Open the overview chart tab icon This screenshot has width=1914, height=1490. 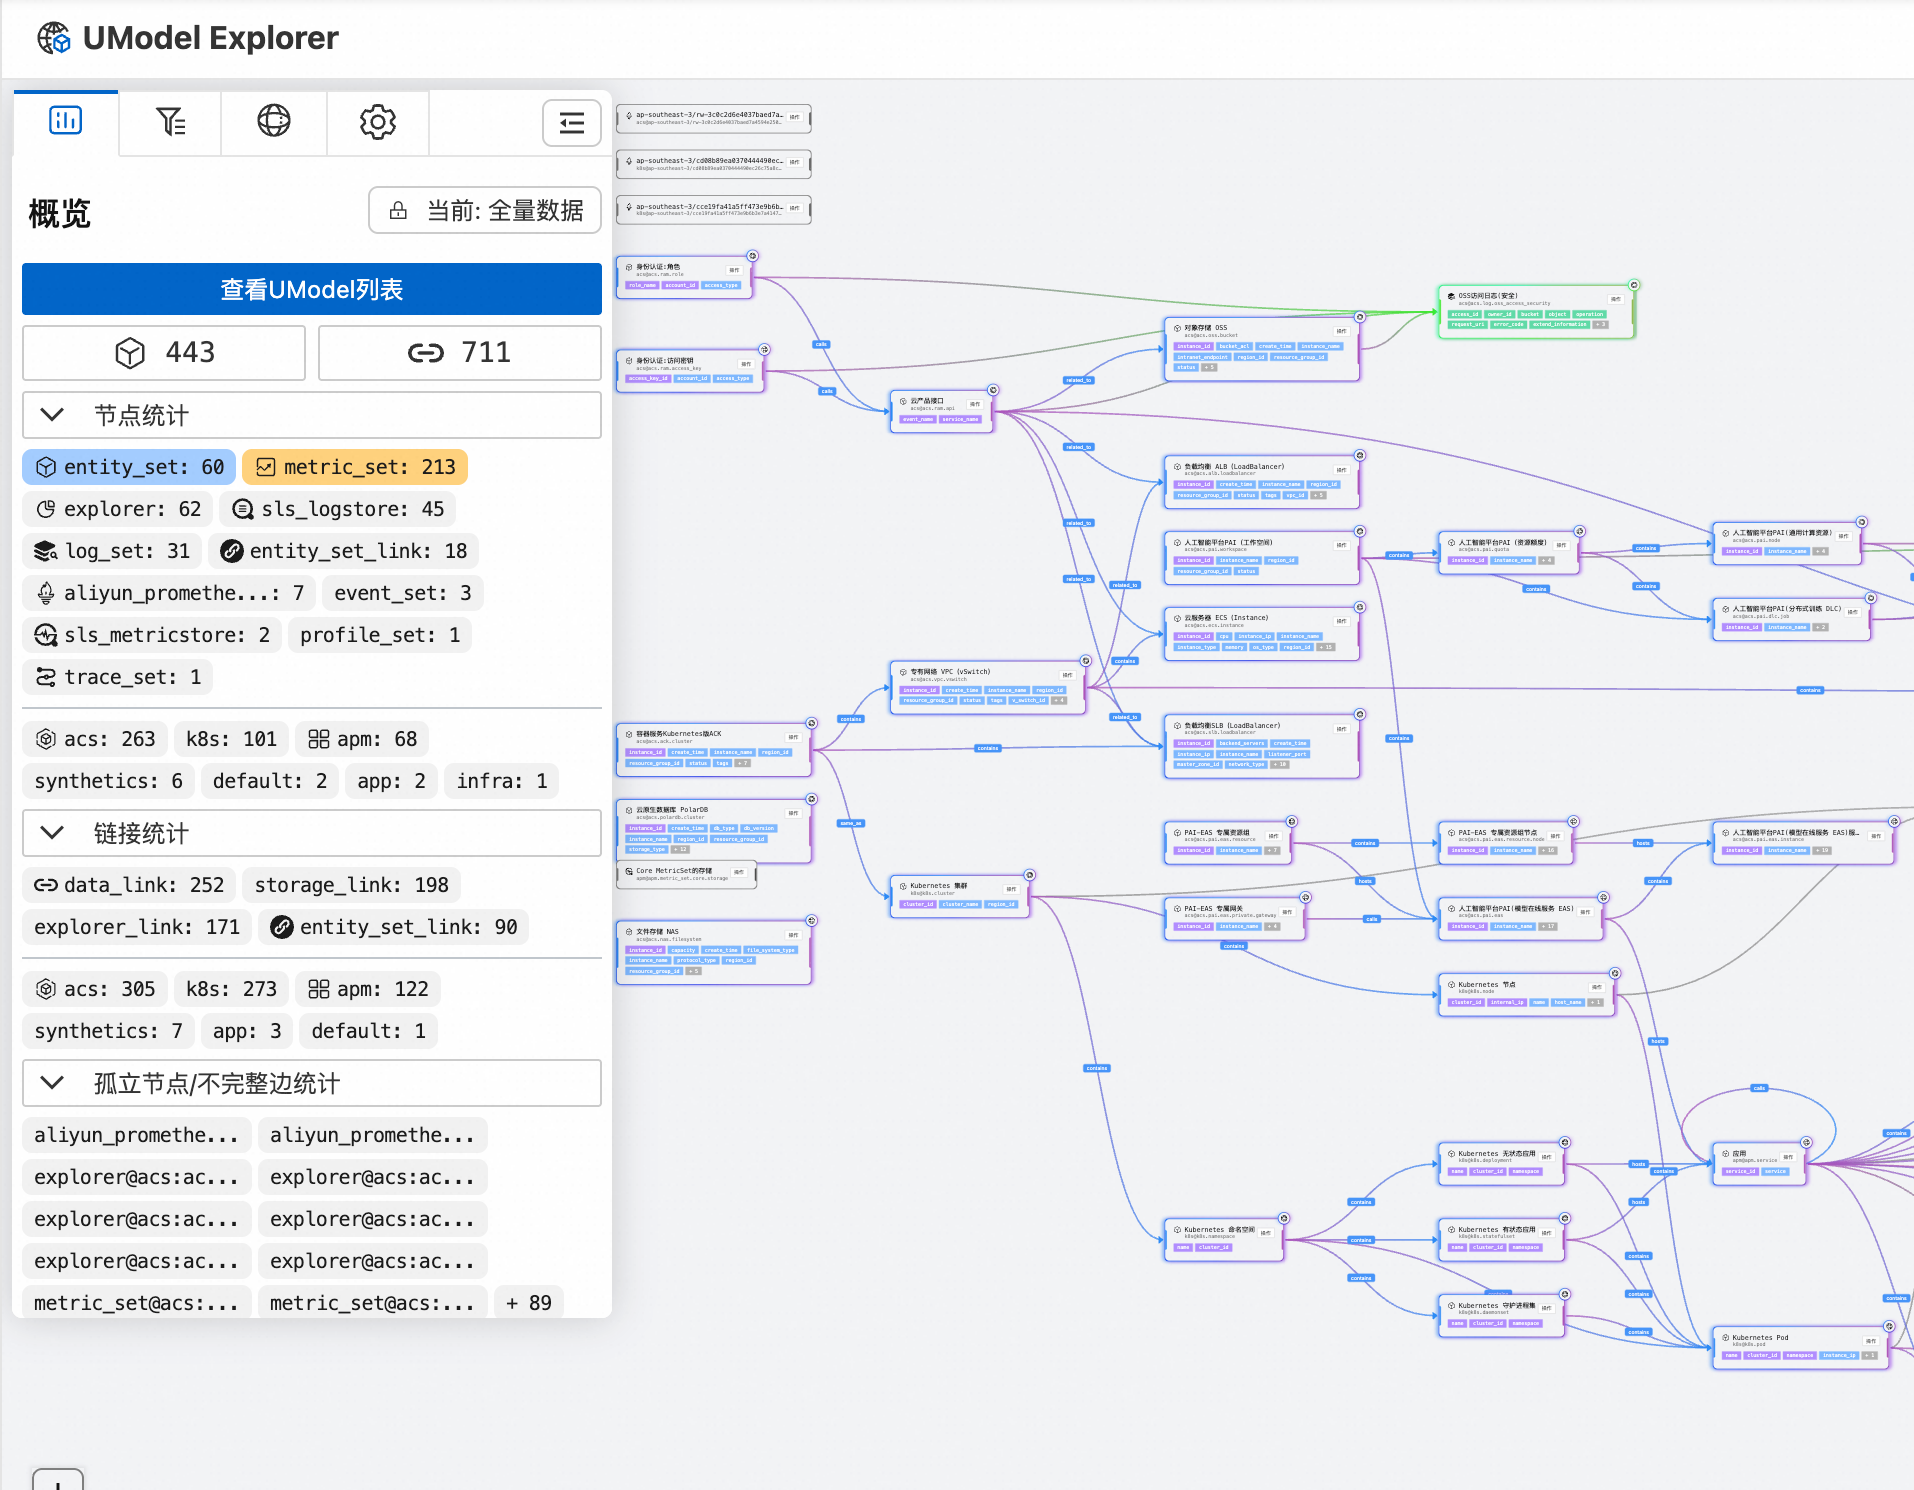pos(66,122)
